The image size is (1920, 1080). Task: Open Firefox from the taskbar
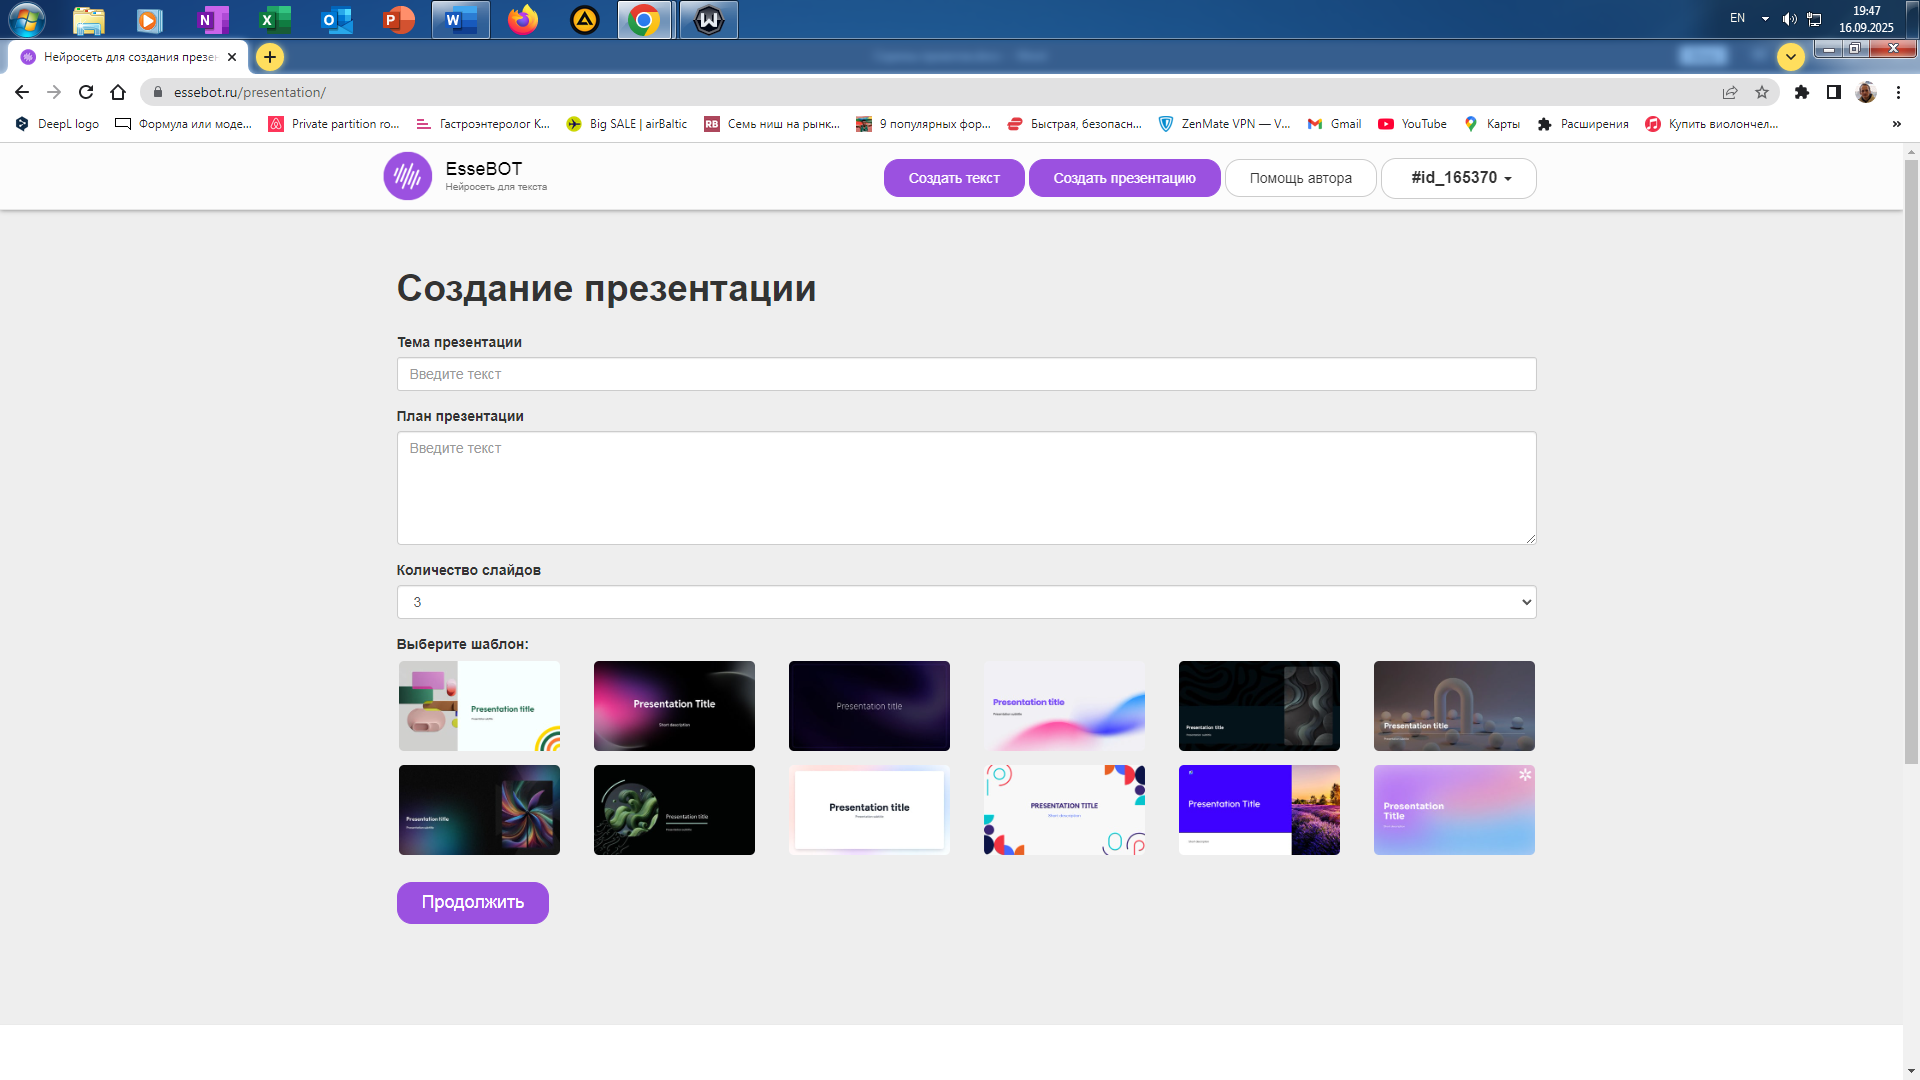tap(522, 19)
